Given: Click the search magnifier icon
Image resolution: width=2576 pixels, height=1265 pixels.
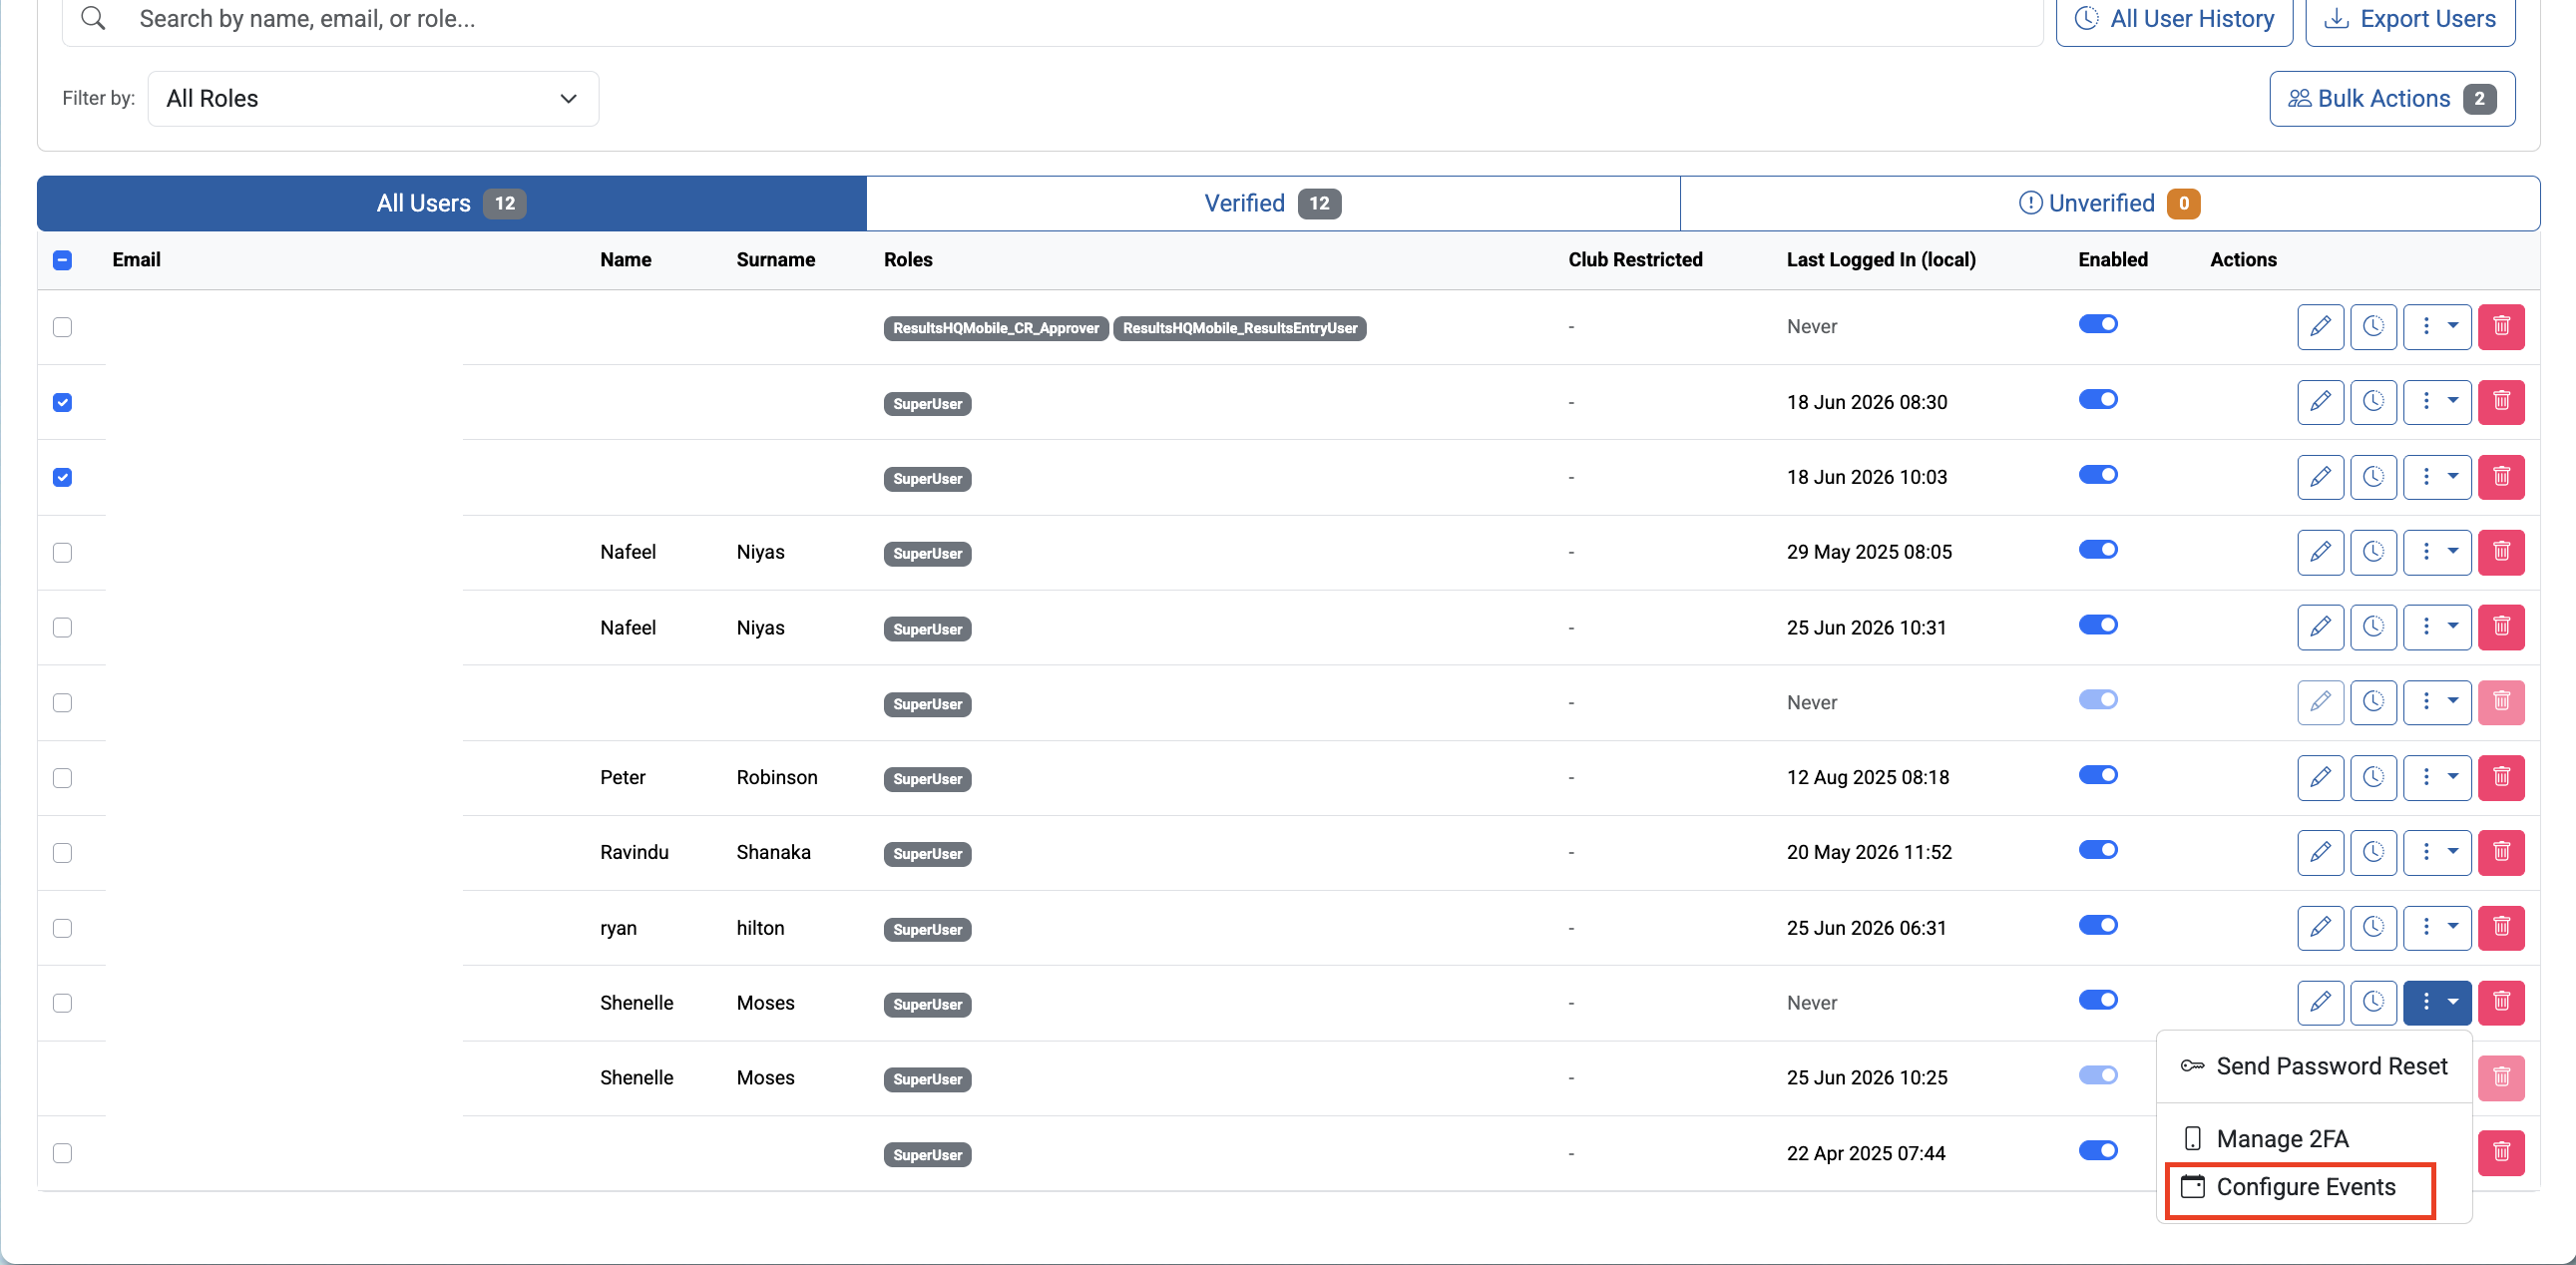Looking at the screenshot, I should [93, 18].
